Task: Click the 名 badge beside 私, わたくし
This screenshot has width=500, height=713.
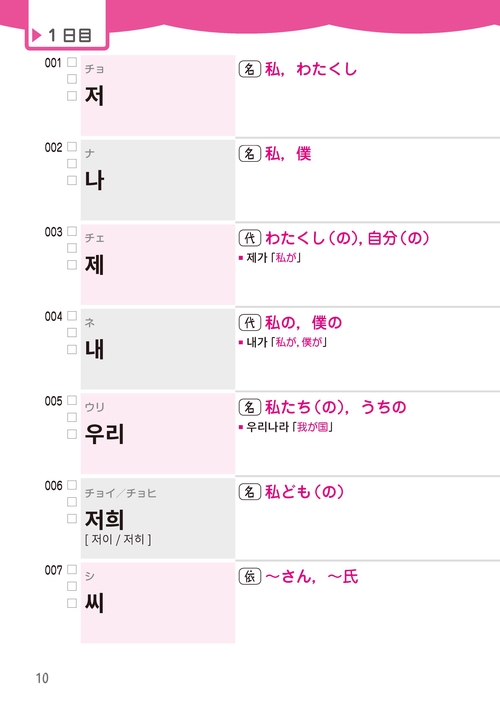Action: pyautogui.click(x=250, y=69)
